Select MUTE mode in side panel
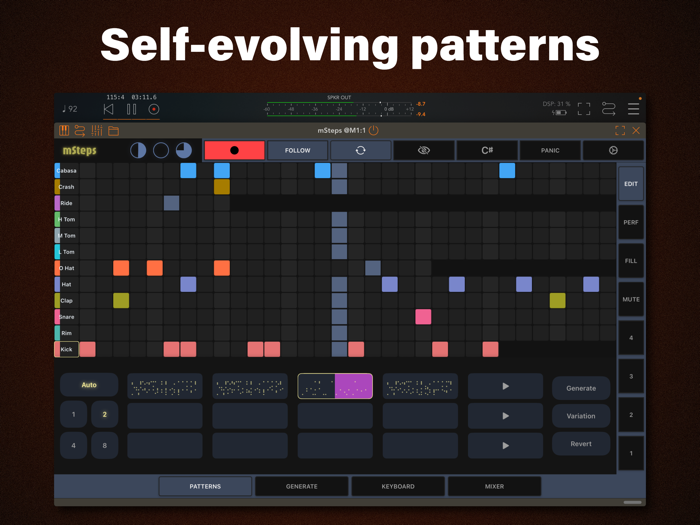This screenshot has height=525, width=700. click(631, 299)
